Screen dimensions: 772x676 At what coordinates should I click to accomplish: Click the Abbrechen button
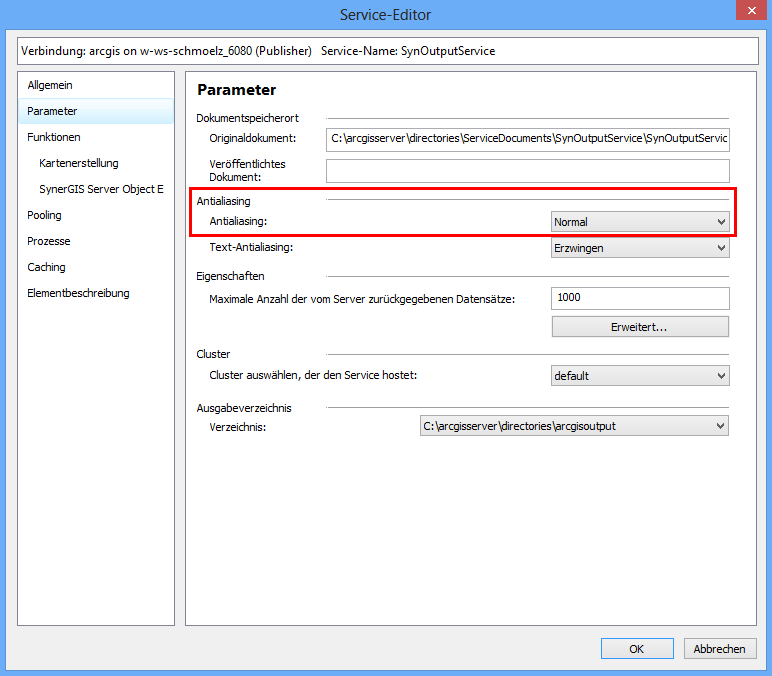tap(720, 649)
